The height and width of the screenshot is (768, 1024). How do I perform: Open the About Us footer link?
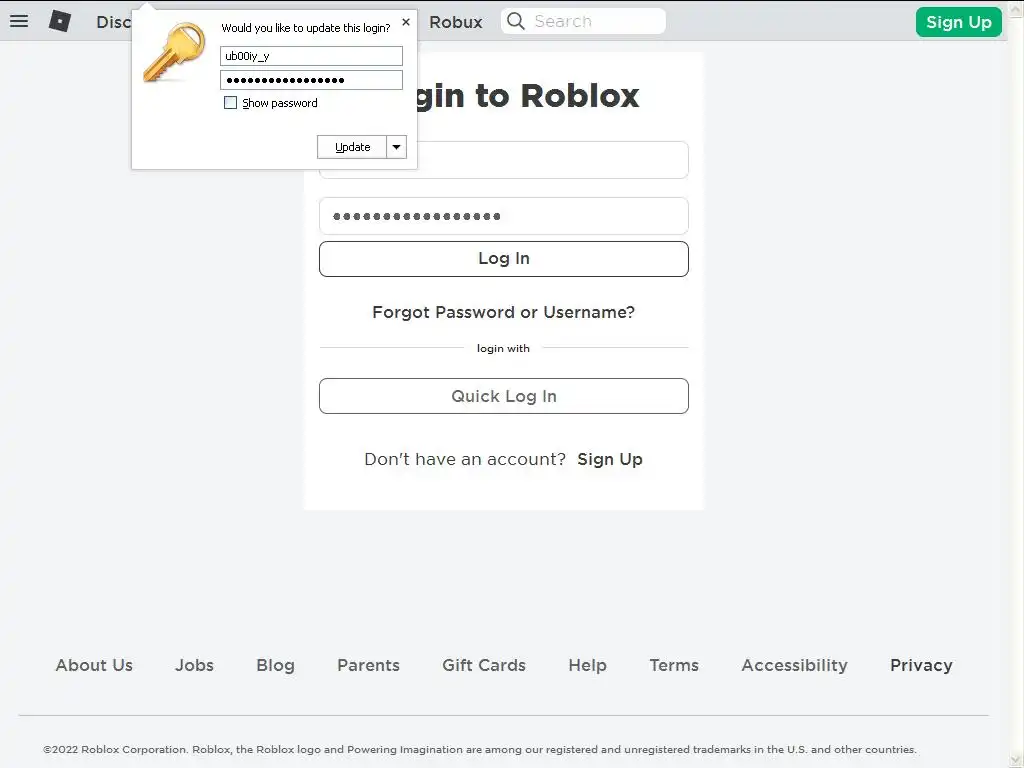tap(94, 665)
